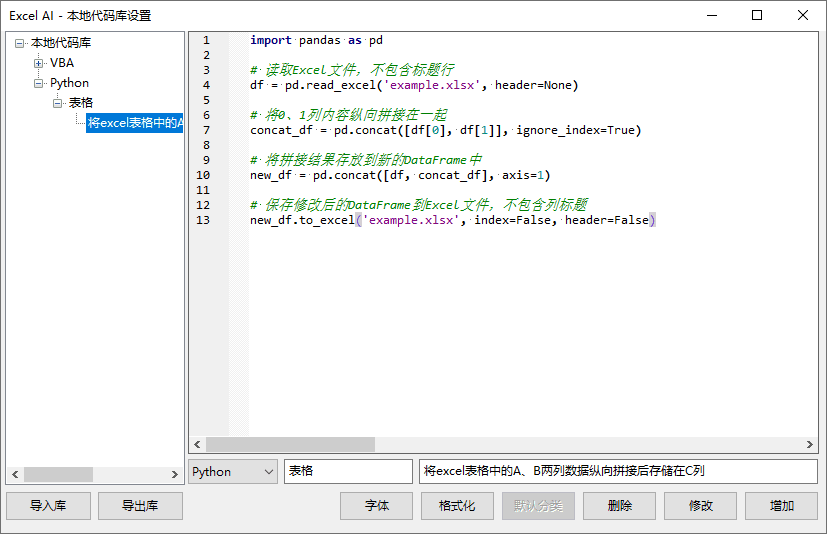Click the 修改 modify button
The width and height of the screenshot is (827, 534).
tap(700, 506)
